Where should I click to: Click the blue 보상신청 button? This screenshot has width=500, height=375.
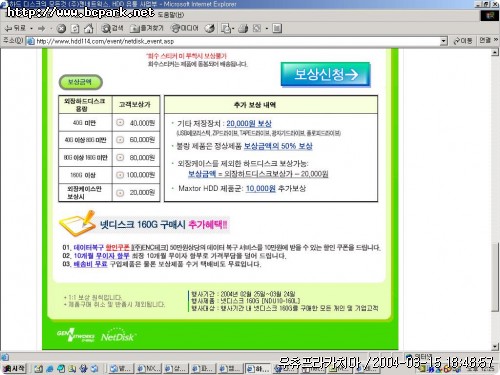click(x=325, y=74)
